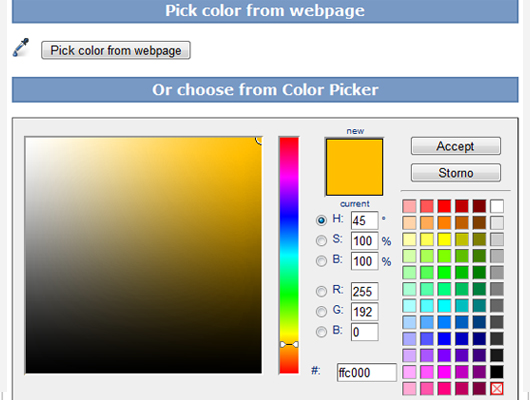Click the Pick color from webpage button

tap(116, 50)
